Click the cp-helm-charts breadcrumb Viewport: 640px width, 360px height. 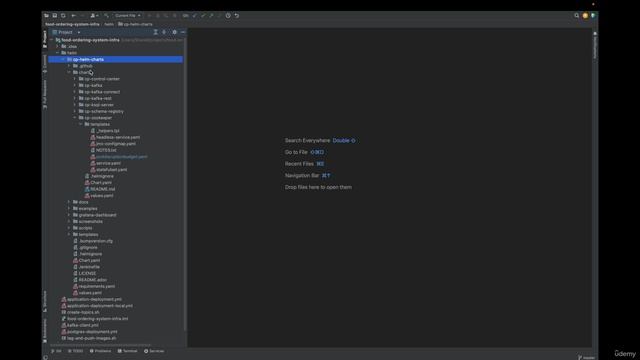pos(136,24)
